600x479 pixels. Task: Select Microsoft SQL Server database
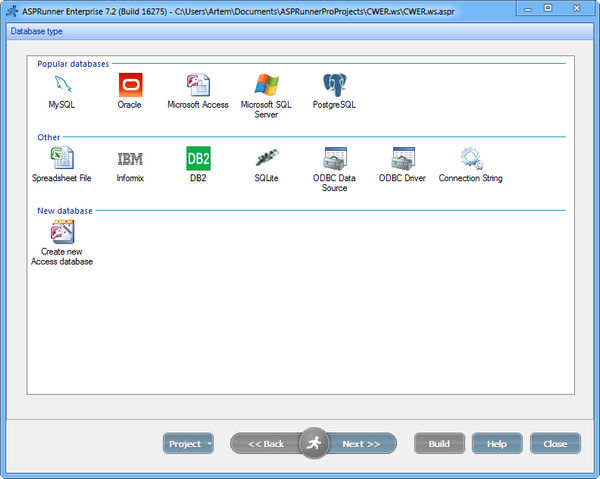tap(266, 86)
